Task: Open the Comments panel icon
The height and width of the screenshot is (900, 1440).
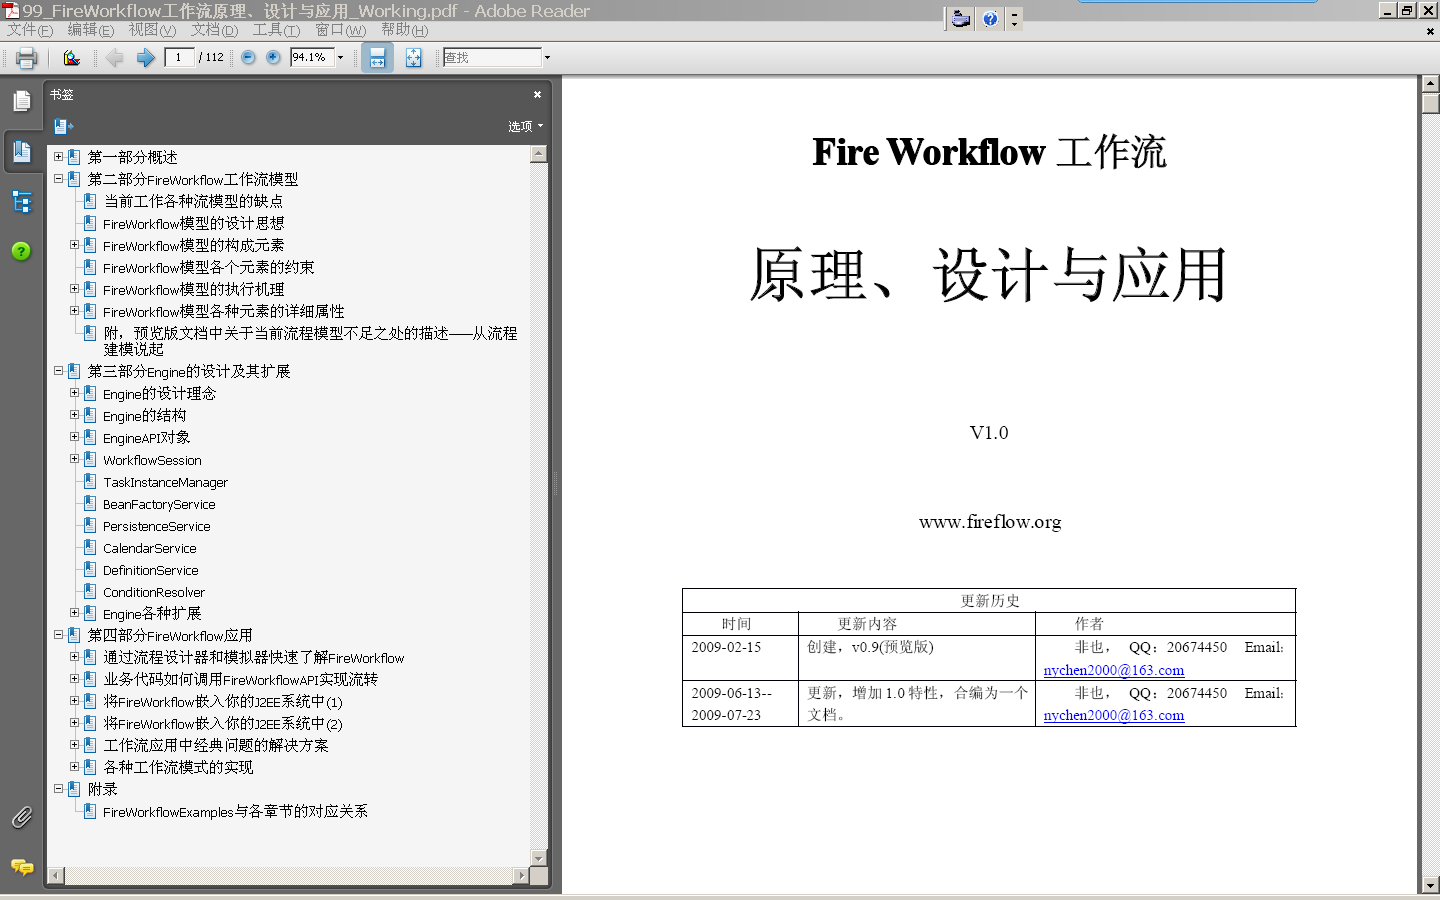Action: (22, 866)
